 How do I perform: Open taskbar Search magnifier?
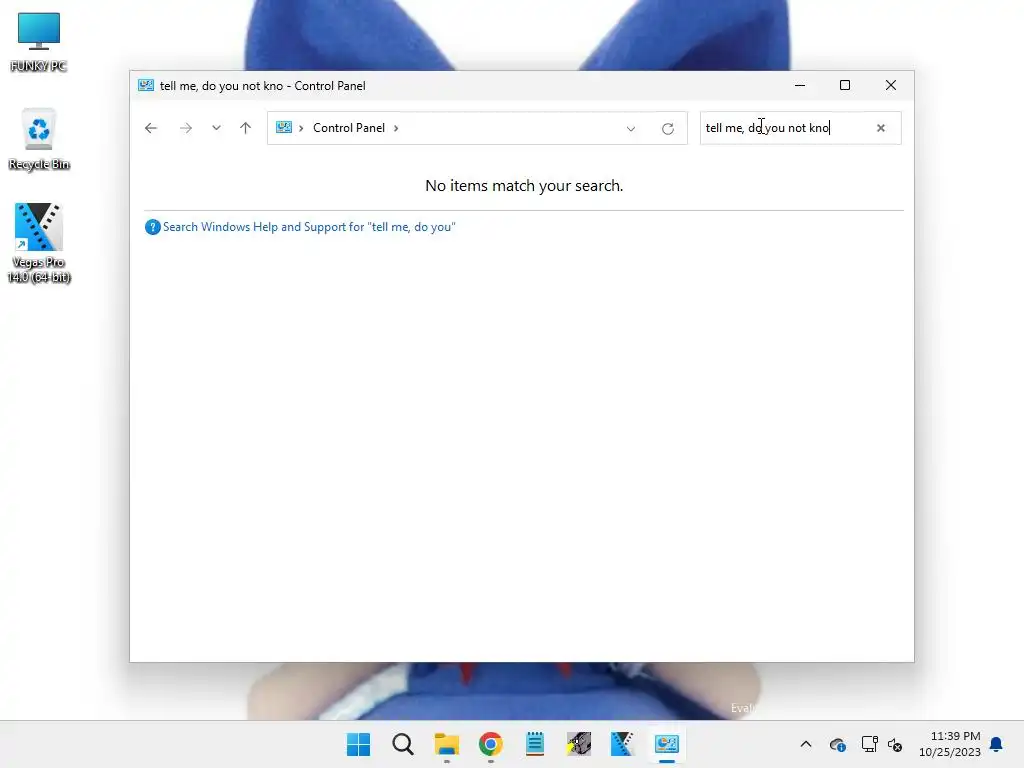[403, 744]
